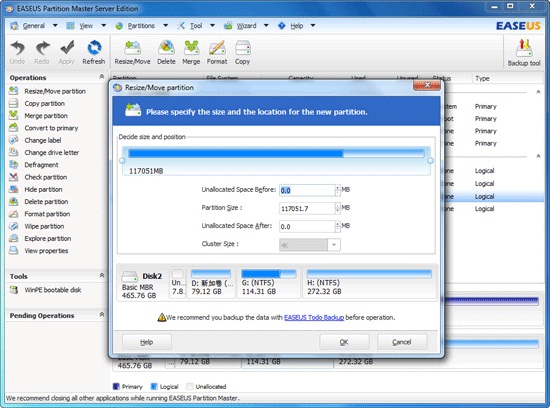Run Defragment from Operations list
Viewport: 550px width, 408px height.
[34, 165]
